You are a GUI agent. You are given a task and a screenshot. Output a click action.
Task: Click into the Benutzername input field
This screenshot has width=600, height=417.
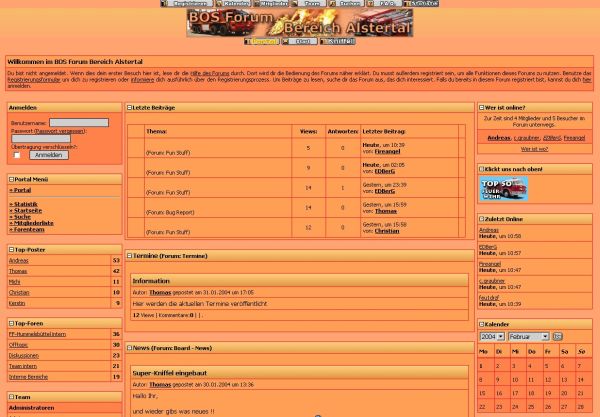point(79,123)
